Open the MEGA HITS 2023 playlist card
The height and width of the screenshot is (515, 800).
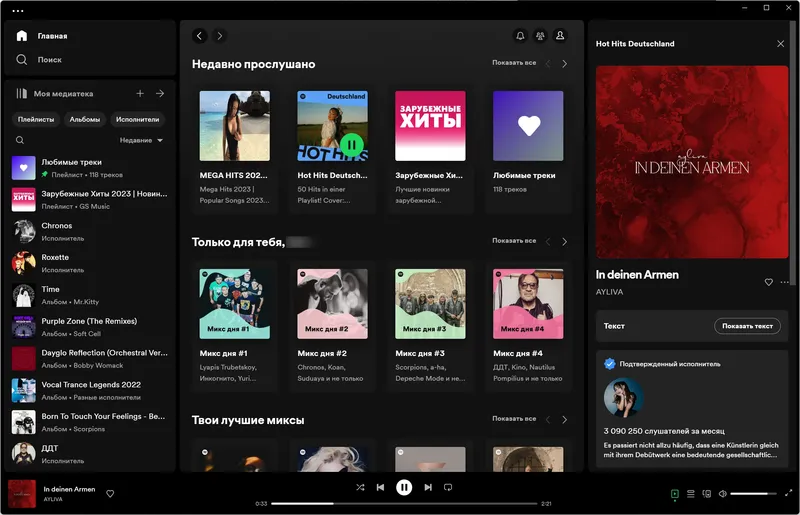point(235,148)
